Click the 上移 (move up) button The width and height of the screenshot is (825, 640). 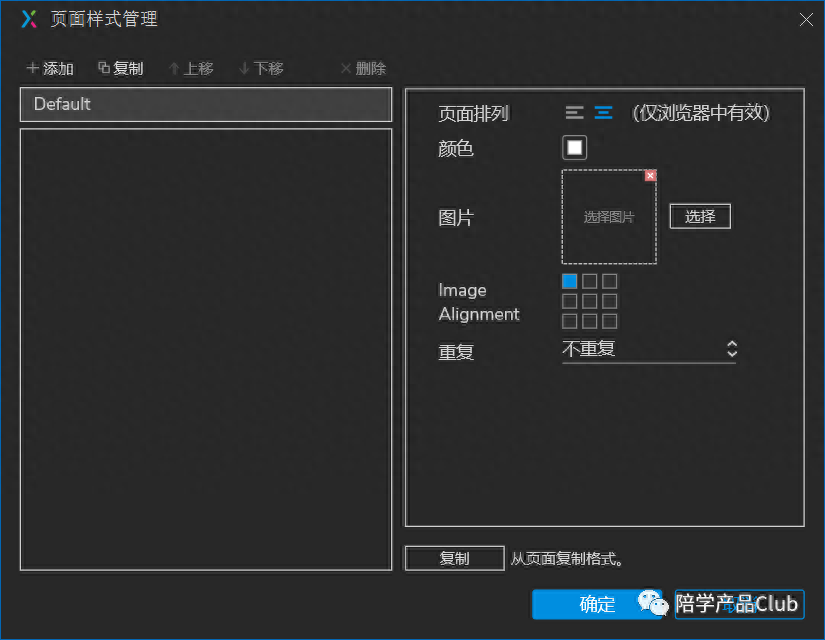(191, 68)
